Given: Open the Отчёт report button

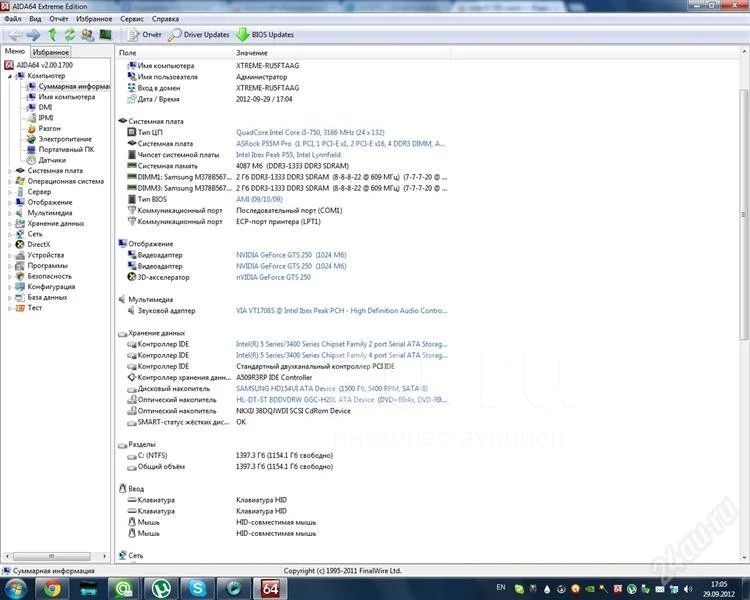Looking at the screenshot, I should [x=145, y=34].
